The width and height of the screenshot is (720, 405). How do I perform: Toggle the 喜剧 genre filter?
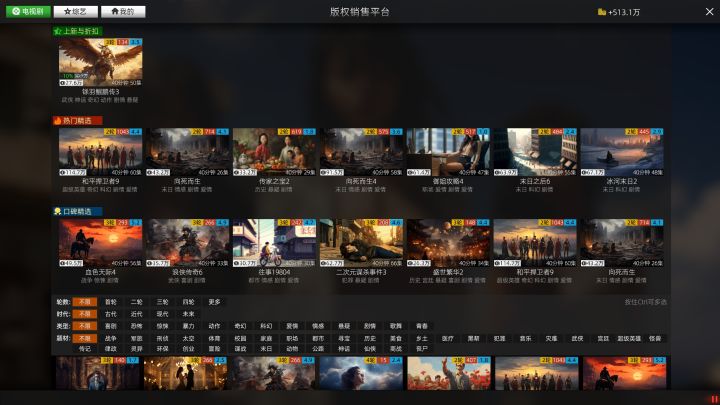pos(111,326)
